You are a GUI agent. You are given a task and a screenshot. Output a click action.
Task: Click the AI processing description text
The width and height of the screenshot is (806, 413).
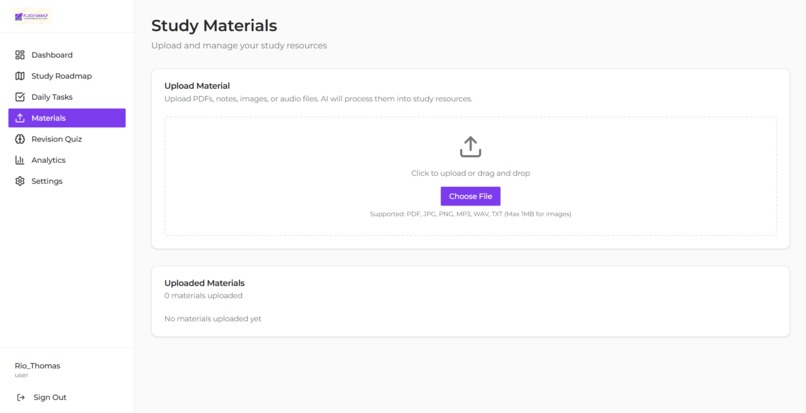click(318, 99)
